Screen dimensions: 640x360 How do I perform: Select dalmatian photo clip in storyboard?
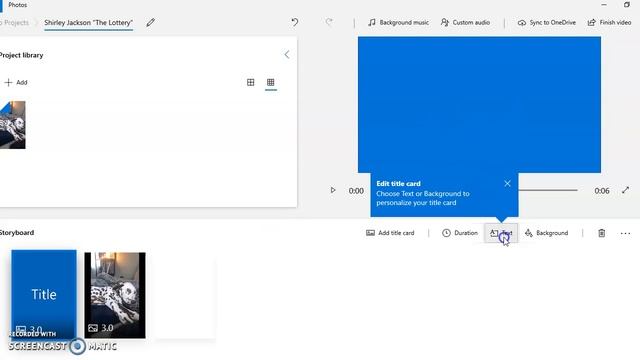click(115, 295)
